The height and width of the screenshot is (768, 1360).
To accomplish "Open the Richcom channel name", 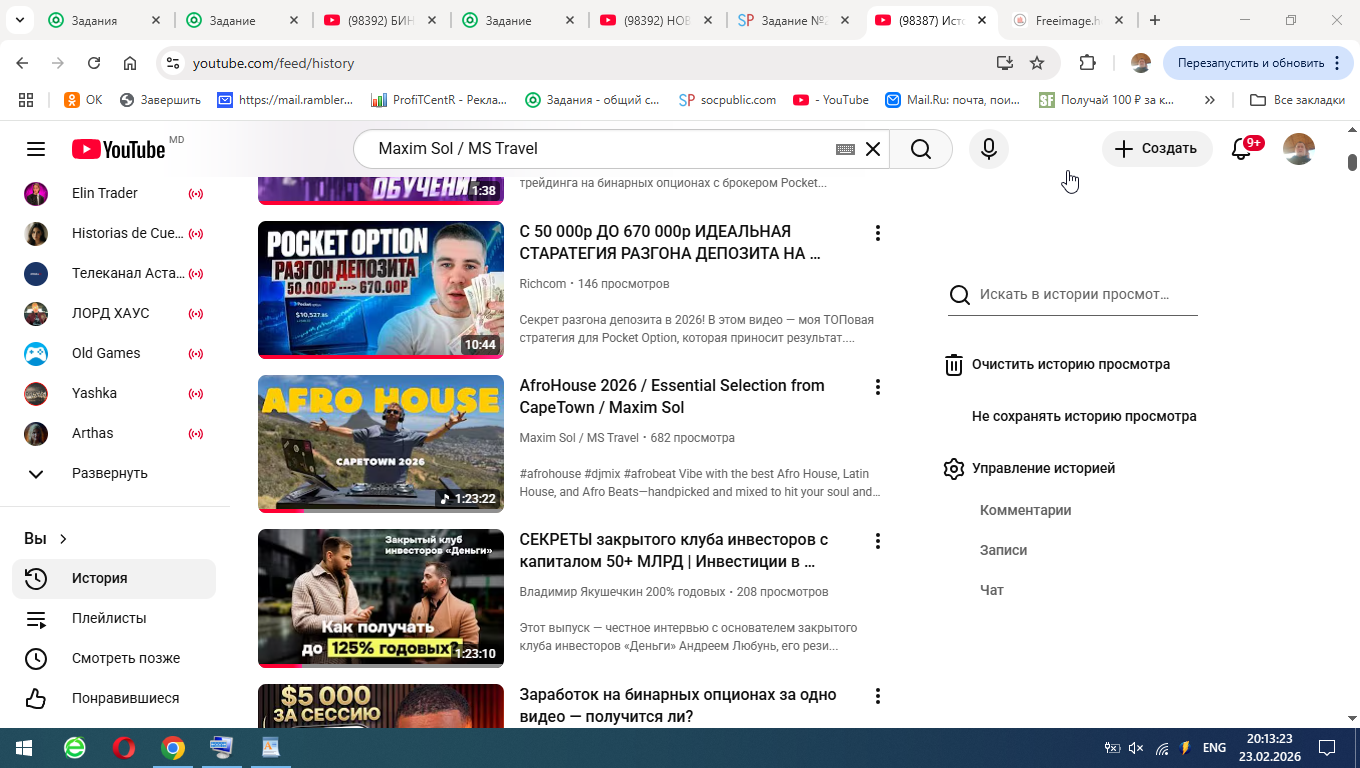I will (x=543, y=284).
